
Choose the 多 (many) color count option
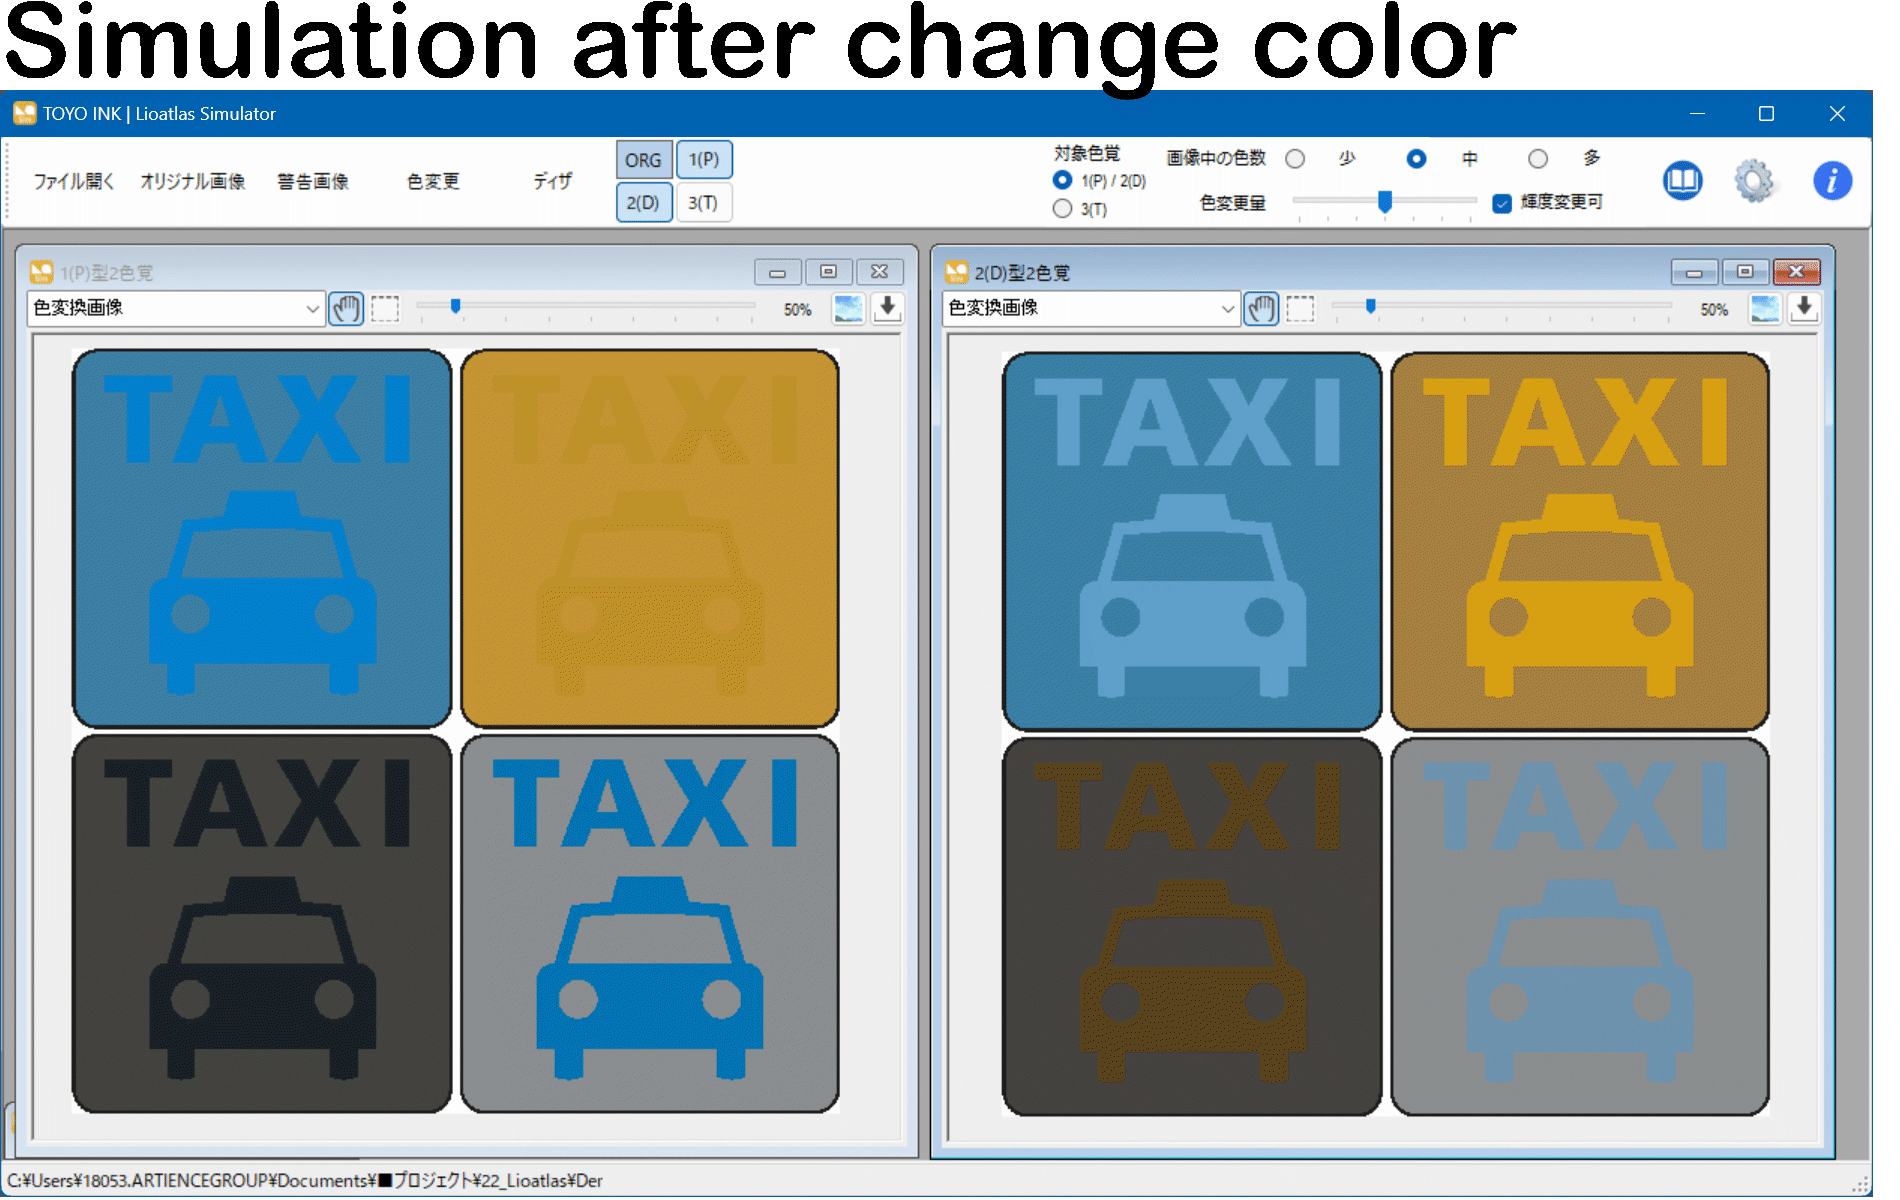[x=1538, y=159]
